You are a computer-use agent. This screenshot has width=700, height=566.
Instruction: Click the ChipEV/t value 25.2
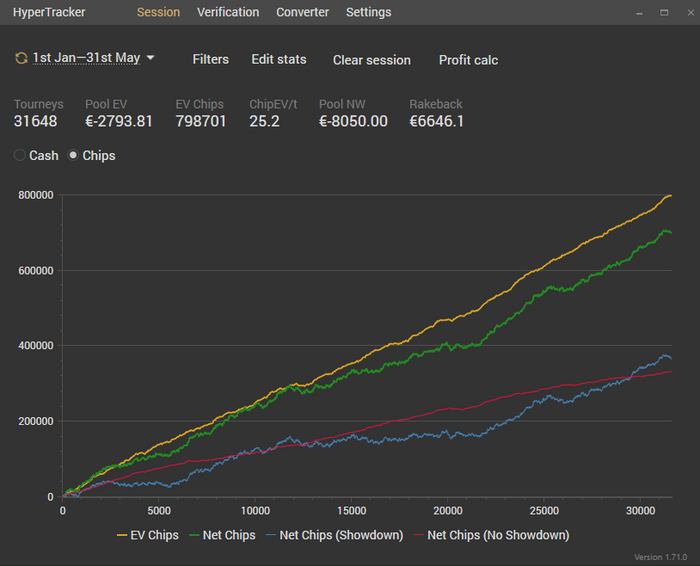pos(265,121)
